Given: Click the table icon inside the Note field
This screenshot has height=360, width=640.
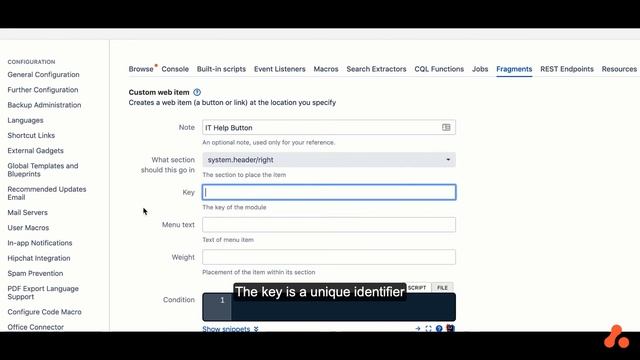Looking at the screenshot, I should (446, 127).
